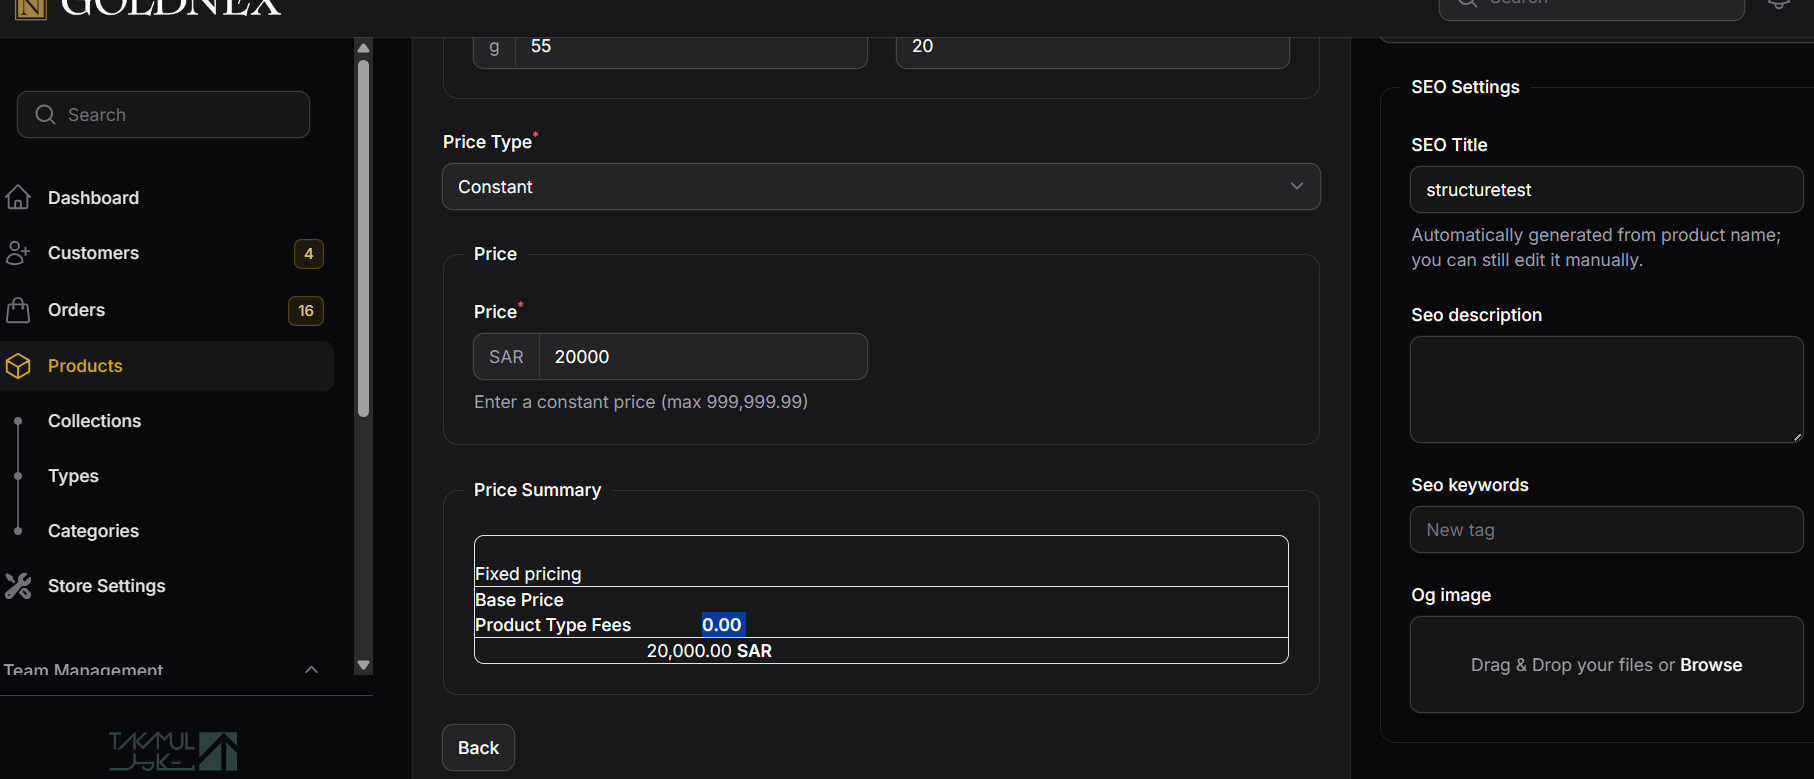Image resolution: width=1814 pixels, height=779 pixels.
Task: Click the sidebar search magnifier icon
Action: pyautogui.click(x=45, y=115)
